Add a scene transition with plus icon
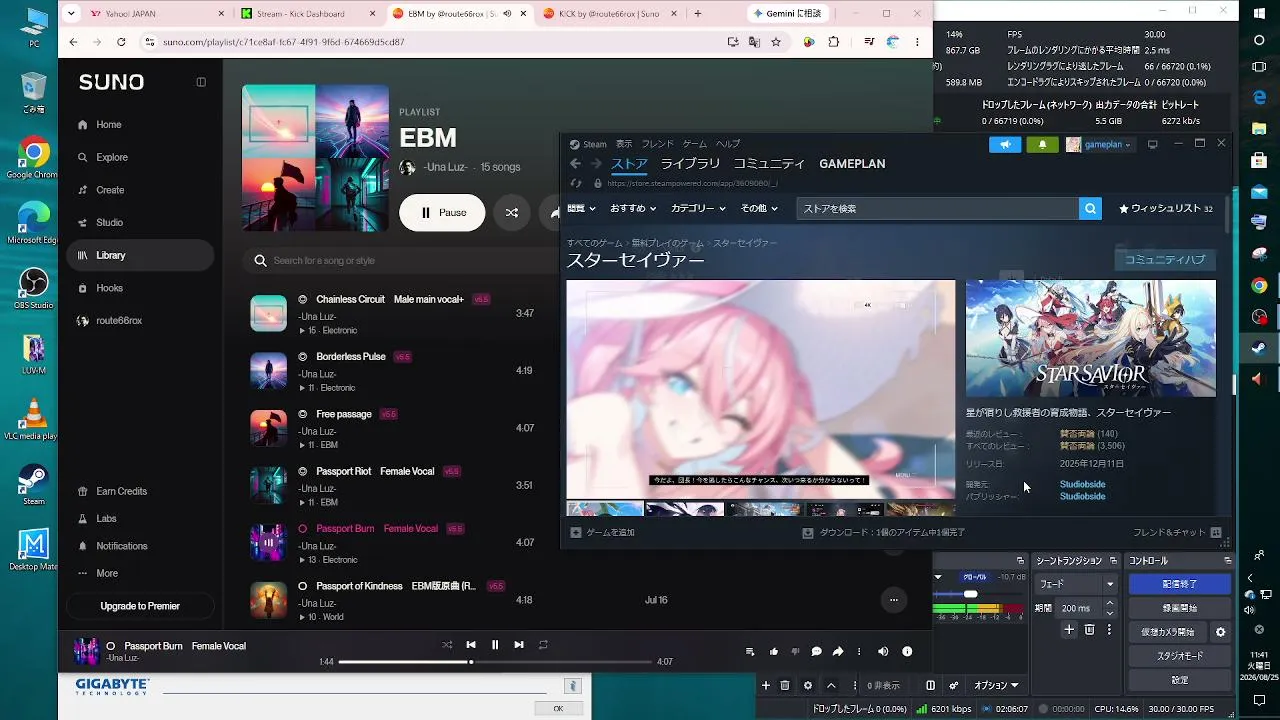Viewport: 1280px width, 720px height. coord(1069,630)
